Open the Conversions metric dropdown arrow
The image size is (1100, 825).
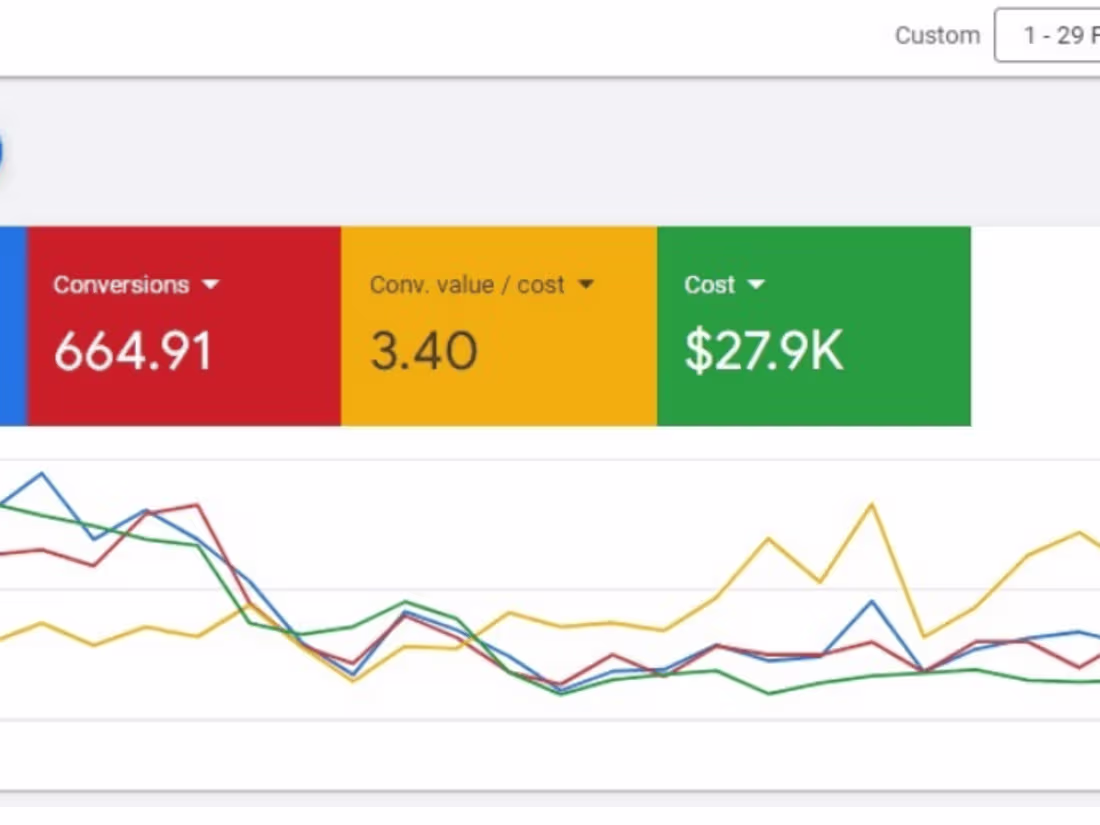(x=211, y=284)
